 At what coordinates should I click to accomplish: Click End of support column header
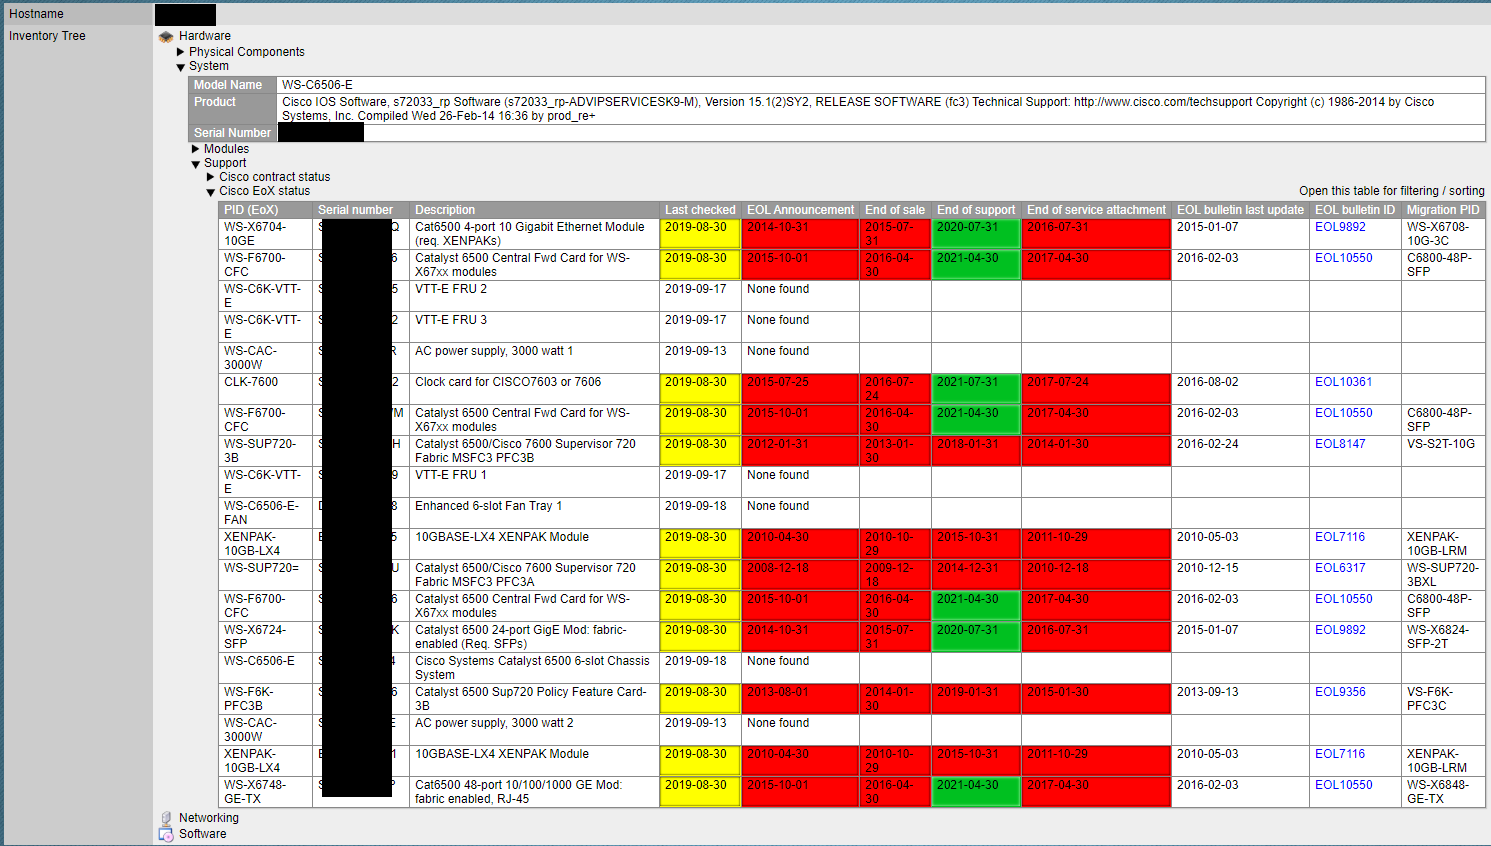click(x=977, y=210)
